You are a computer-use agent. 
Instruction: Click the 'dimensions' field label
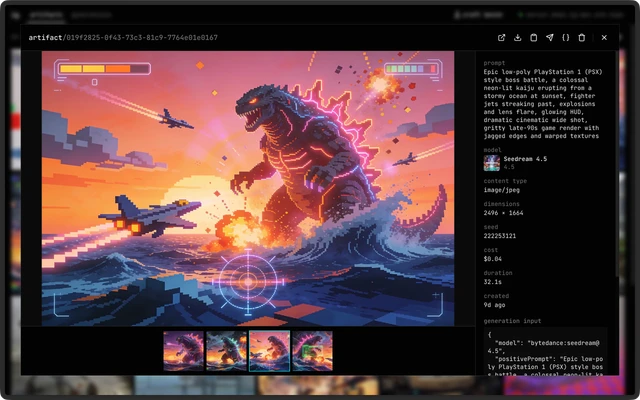502,204
